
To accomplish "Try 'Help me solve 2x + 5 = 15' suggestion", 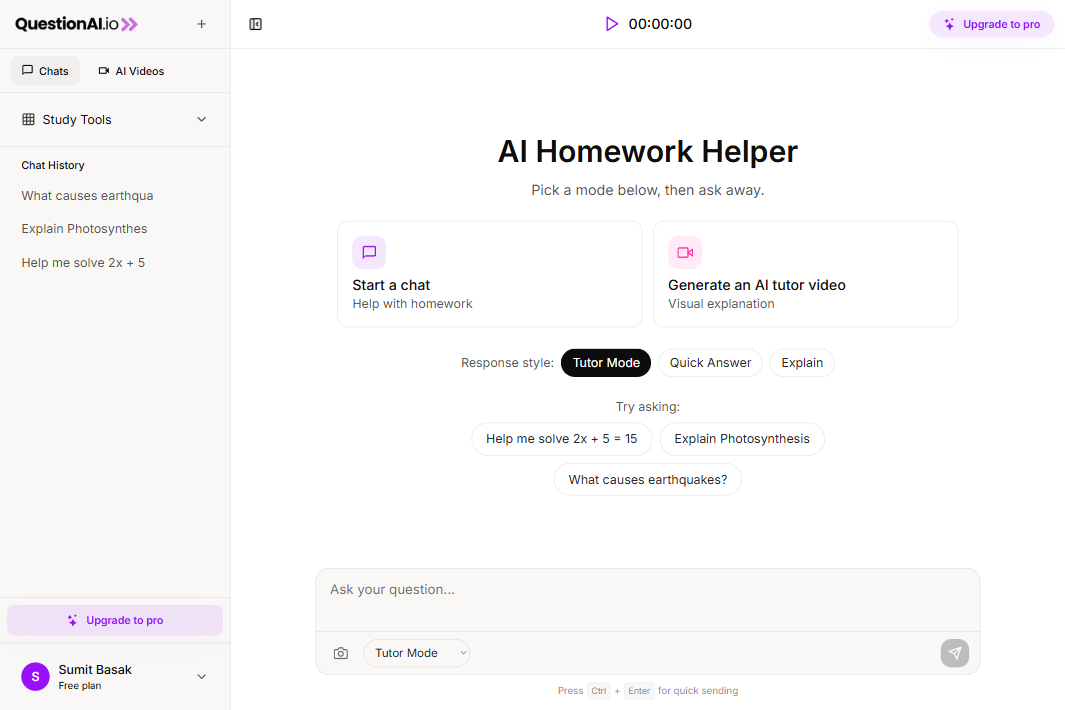I will pyautogui.click(x=562, y=439).
